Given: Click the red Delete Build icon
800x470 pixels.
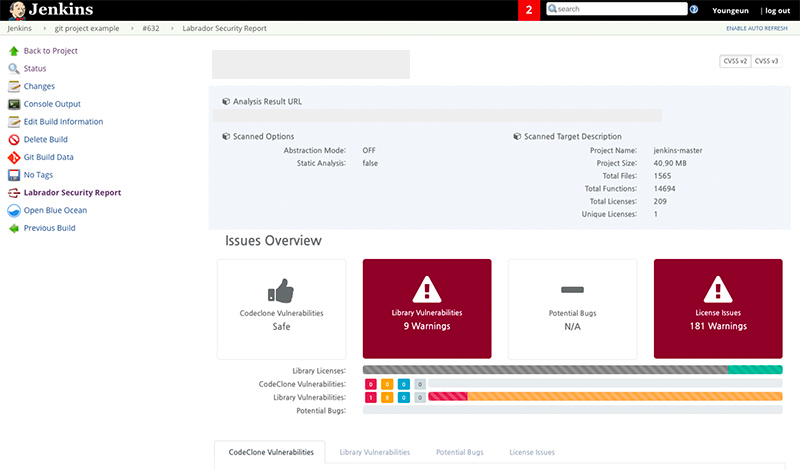Looking at the screenshot, I should [14, 139].
